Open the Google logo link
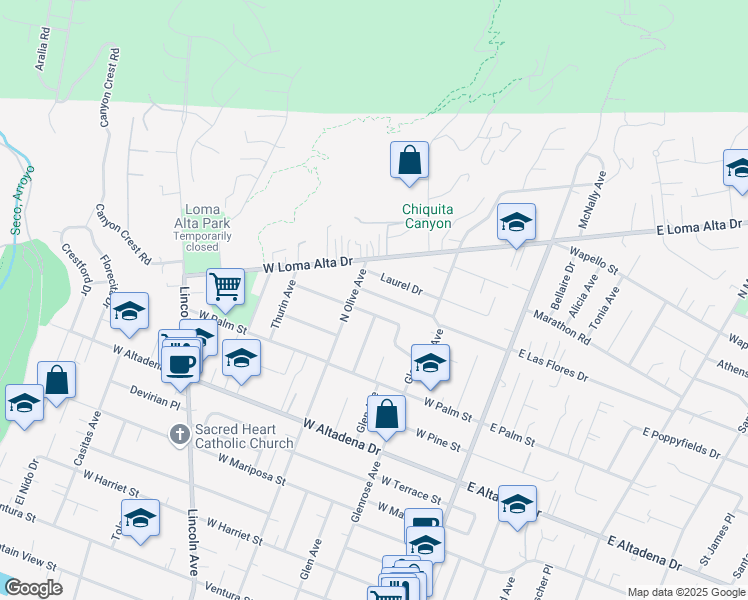Image resolution: width=748 pixels, height=600 pixels. coord(33,588)
